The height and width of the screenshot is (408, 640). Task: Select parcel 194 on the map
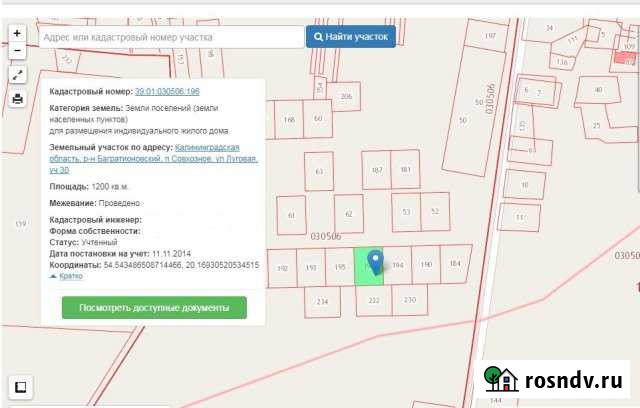coord(397,265)
